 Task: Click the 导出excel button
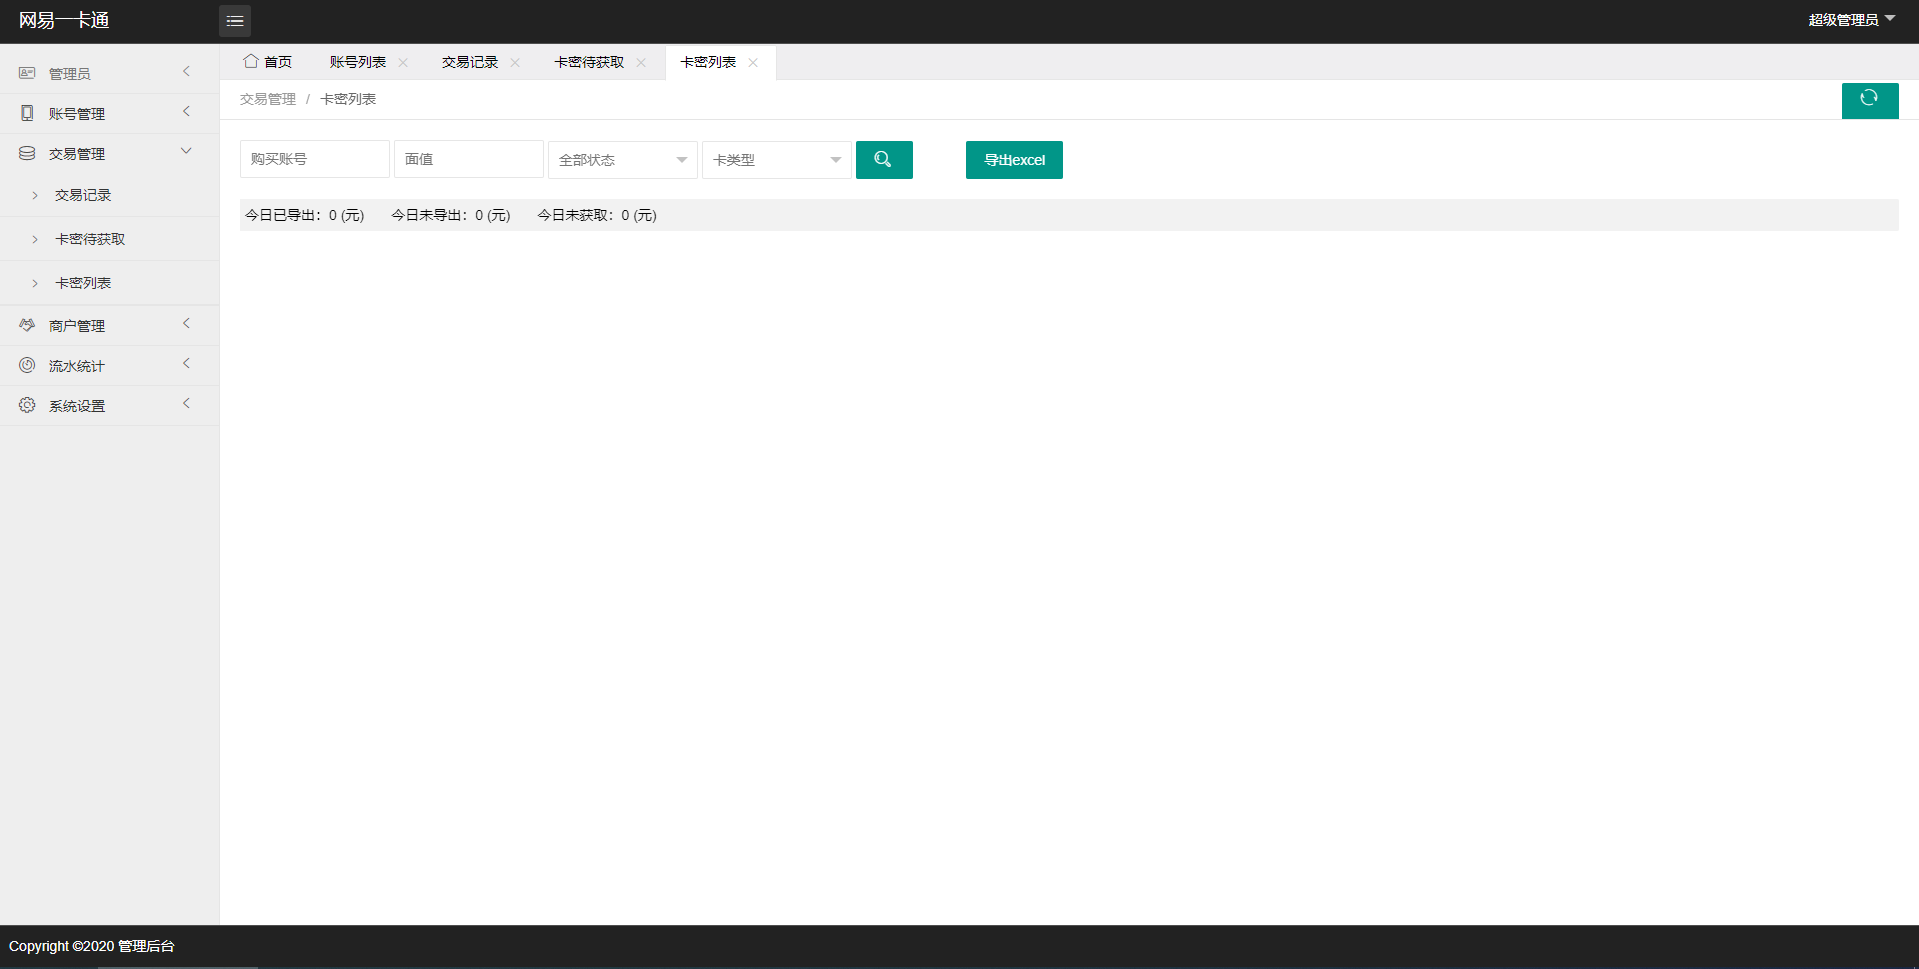point(1013,159)
